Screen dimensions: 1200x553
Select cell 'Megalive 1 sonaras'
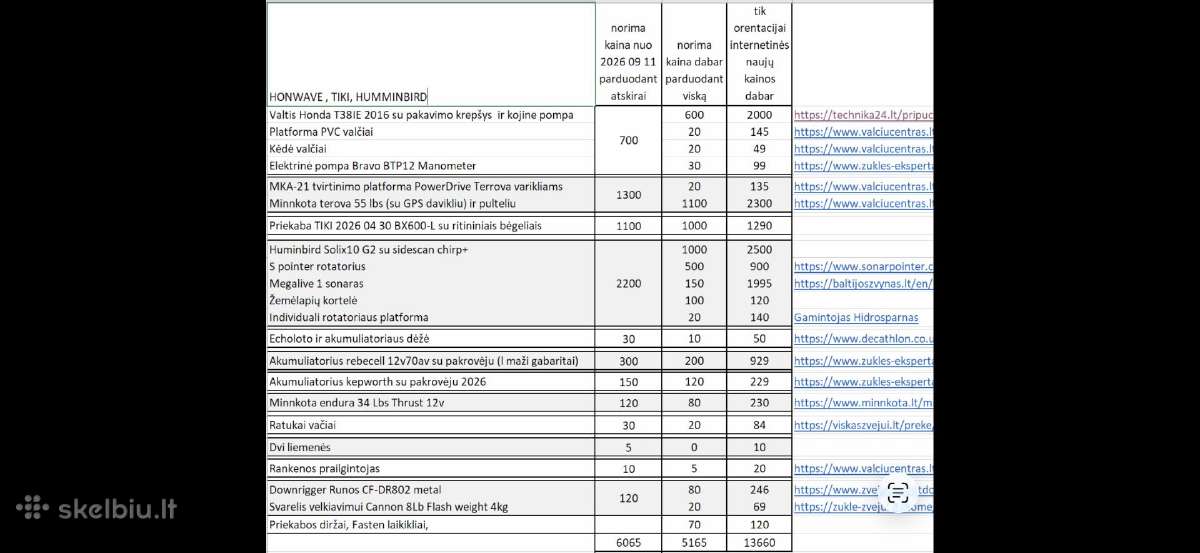[431, 284]
